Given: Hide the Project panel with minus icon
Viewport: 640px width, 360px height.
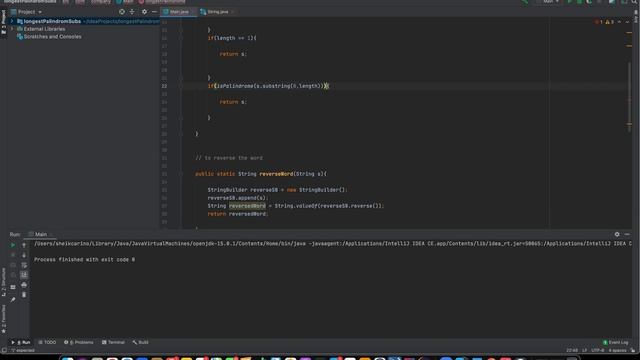Looking at the screenshot, I should (154, 12).
